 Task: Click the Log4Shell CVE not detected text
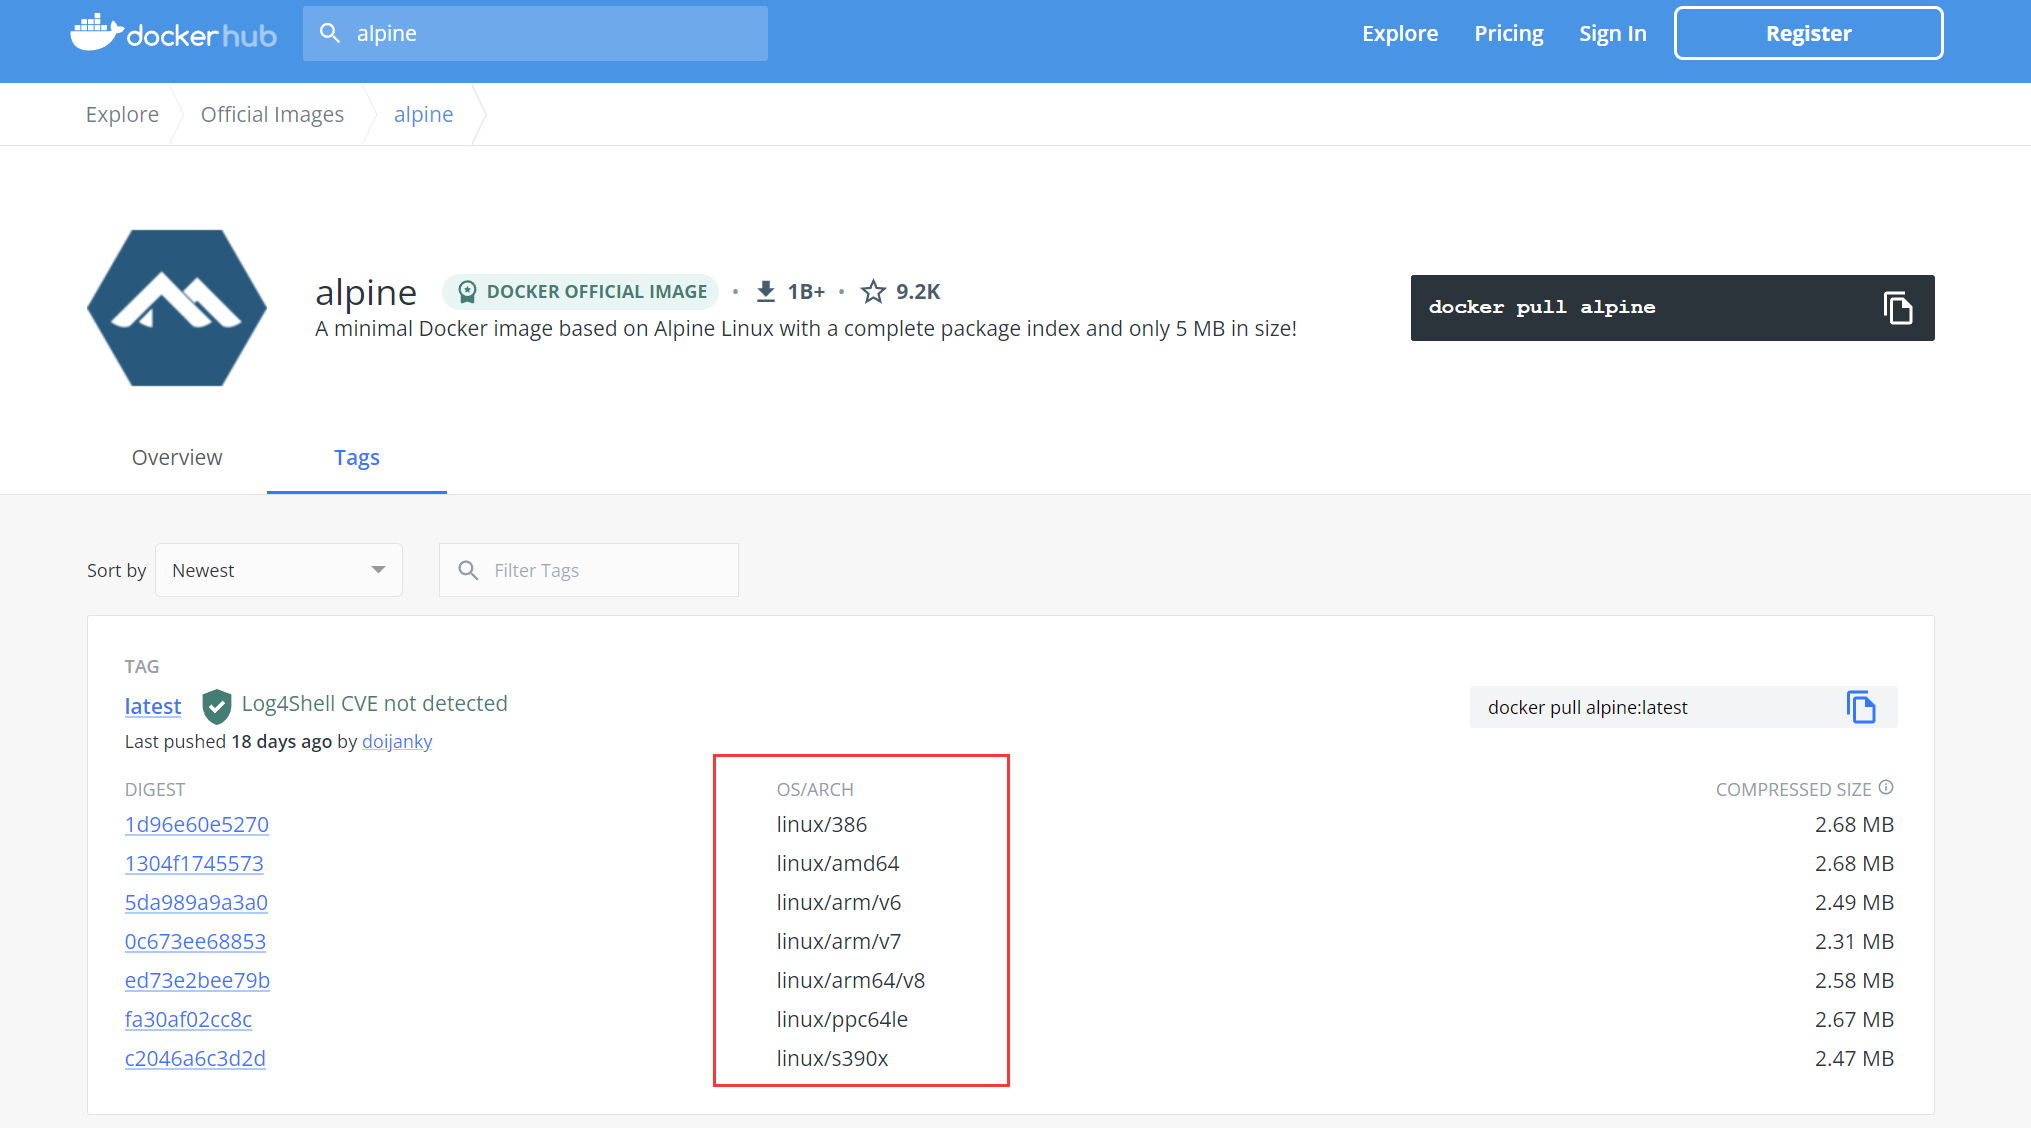click(375, 703)
